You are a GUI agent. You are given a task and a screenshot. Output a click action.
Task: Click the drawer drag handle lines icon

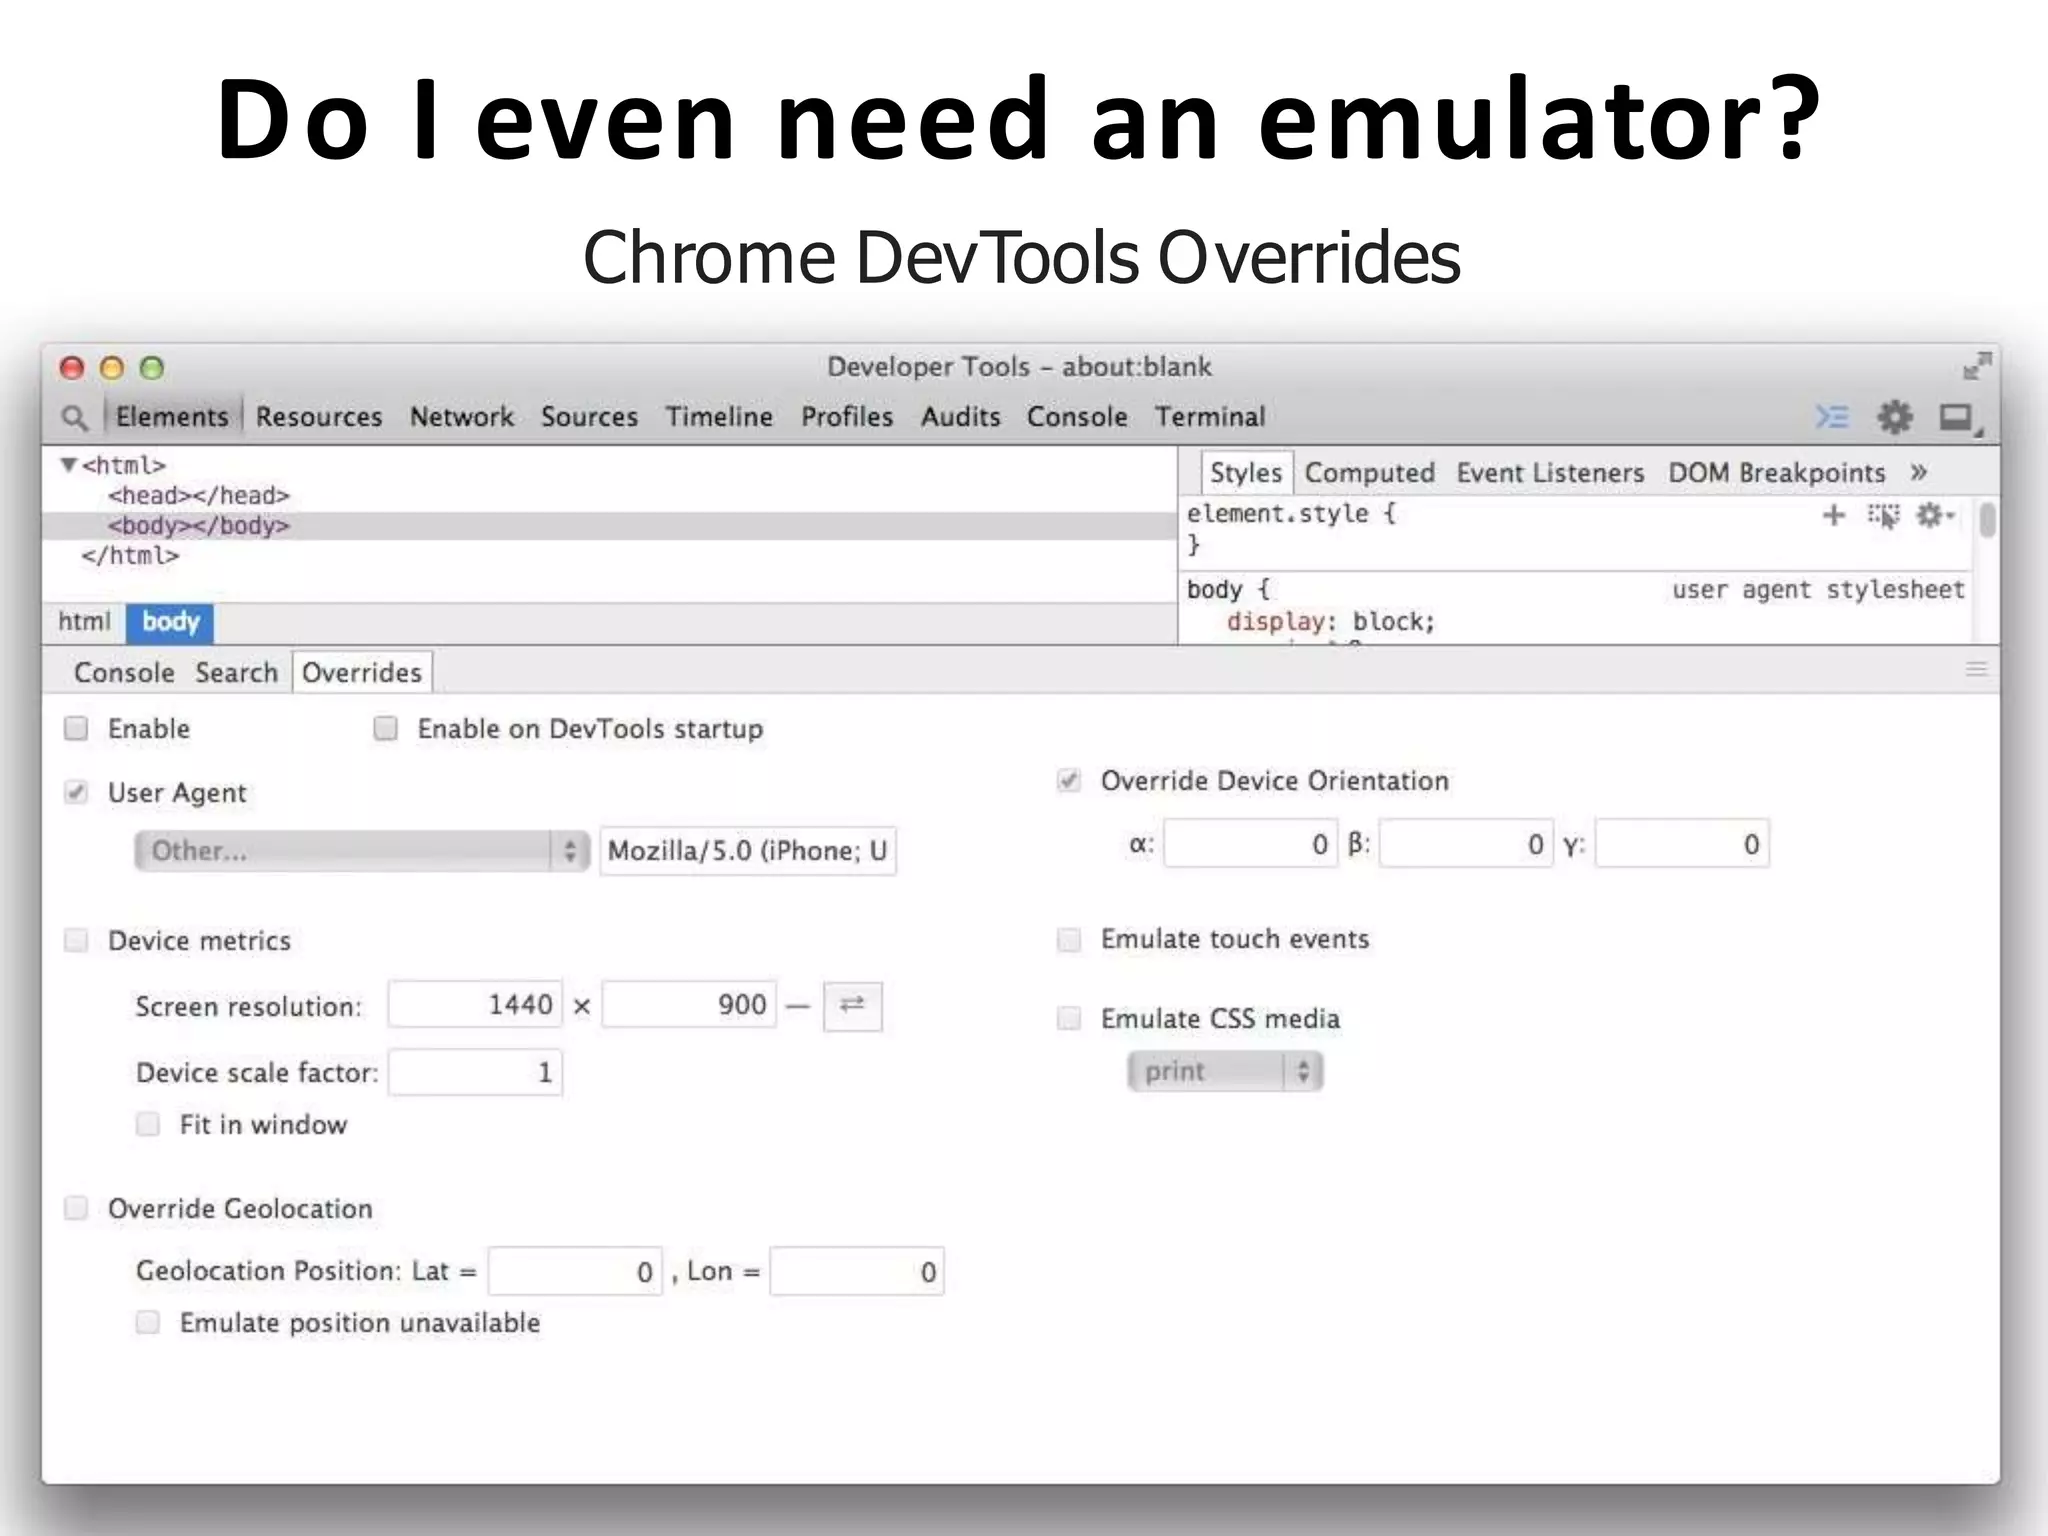pyautogui.click(x=1976, y=669)
